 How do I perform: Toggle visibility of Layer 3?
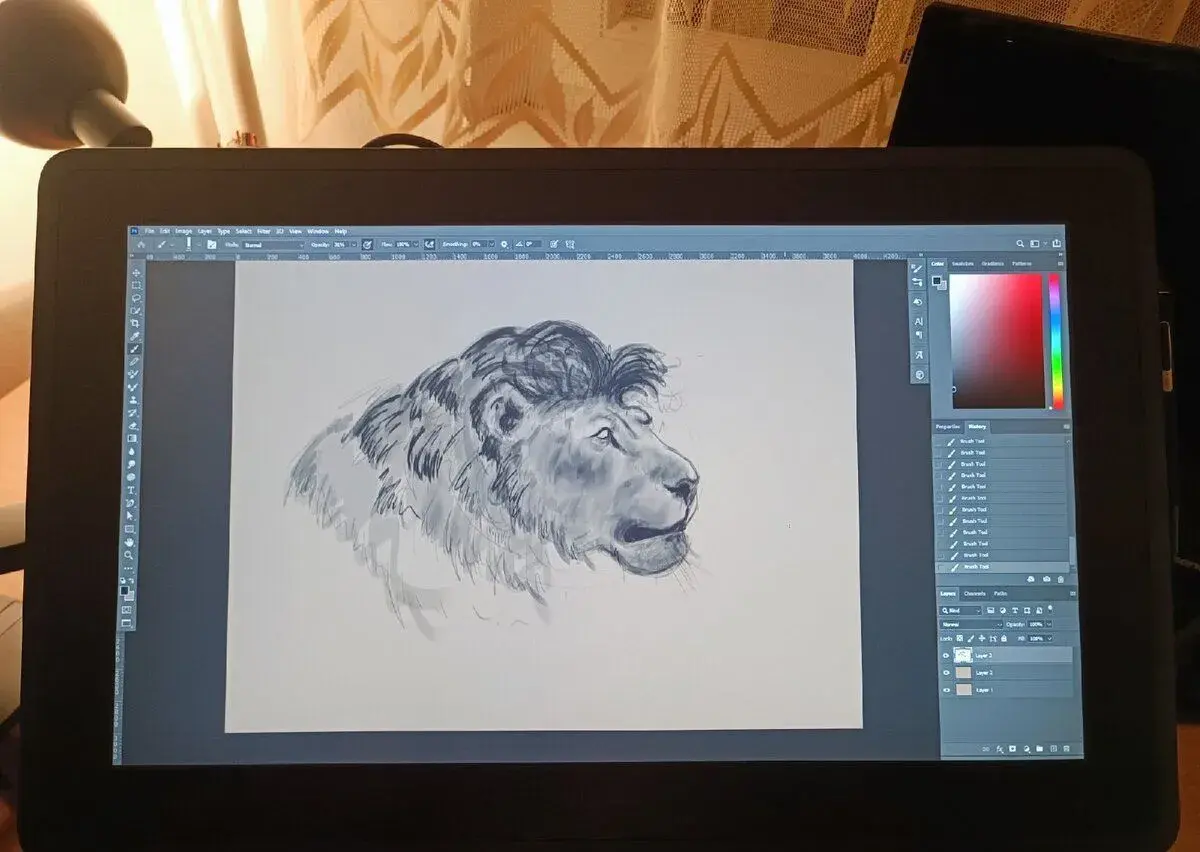[946, 655]
